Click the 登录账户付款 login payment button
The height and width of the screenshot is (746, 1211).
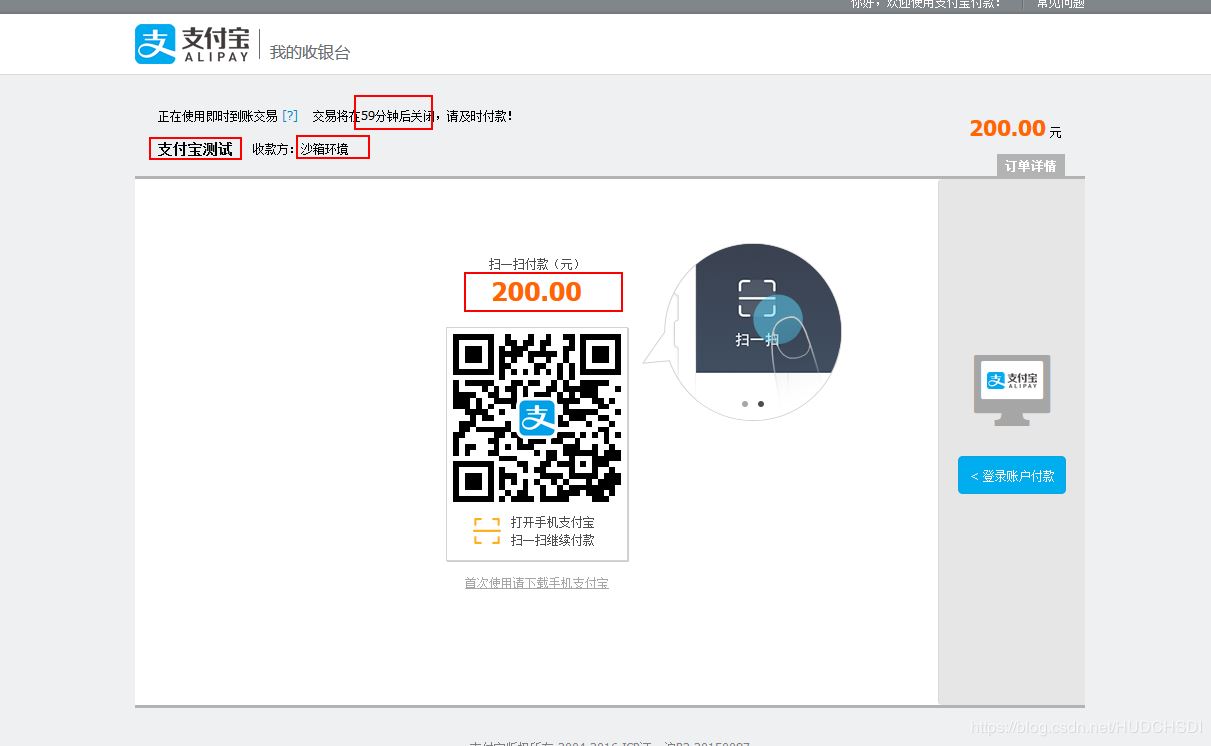pyautogui.click(x=1011, y=475)
